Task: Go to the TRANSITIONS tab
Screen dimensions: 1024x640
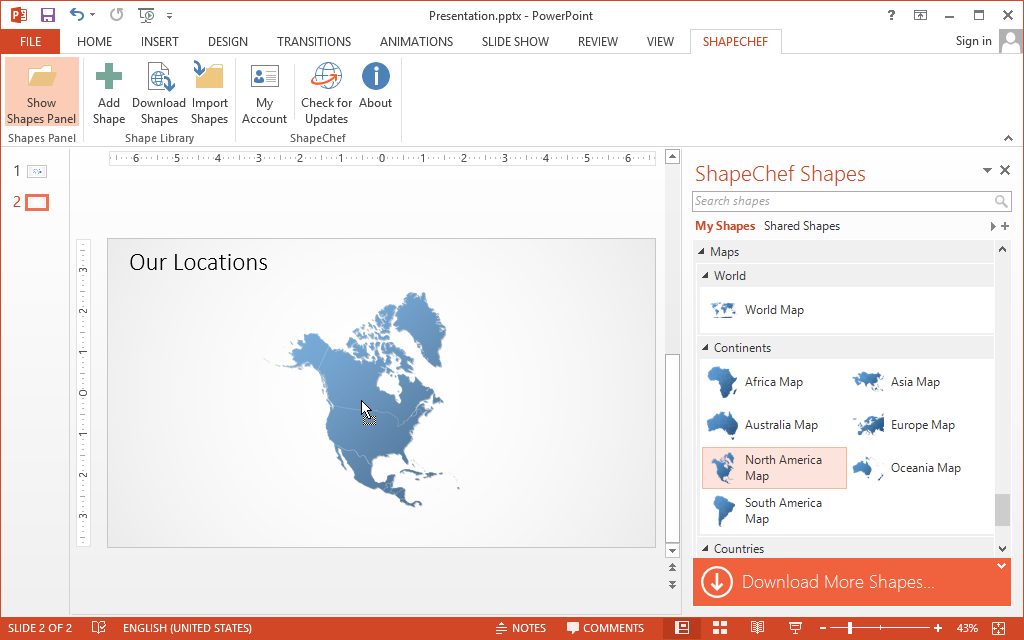Action: [x=313, y=42]
